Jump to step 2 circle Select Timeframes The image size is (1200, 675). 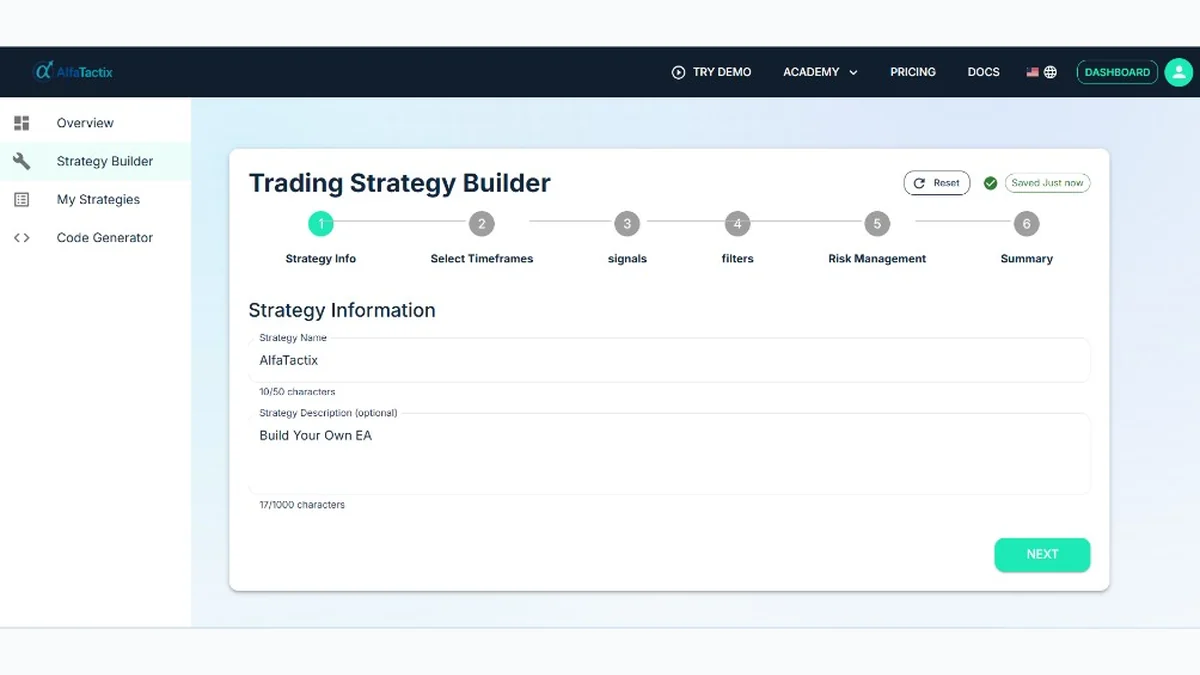482,224
